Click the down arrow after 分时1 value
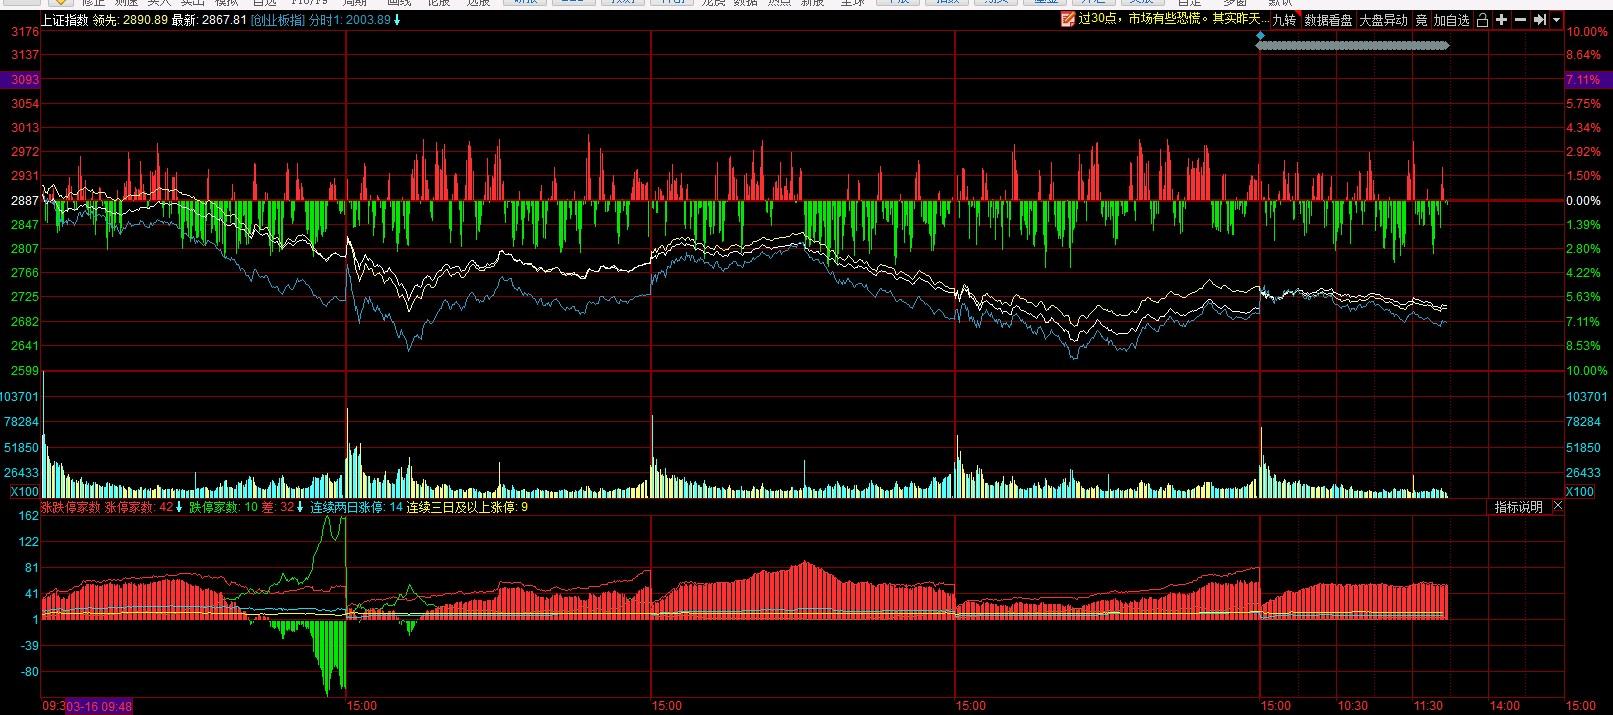The width and height of the screenshot is (1613, 715). tap(397, 20)
